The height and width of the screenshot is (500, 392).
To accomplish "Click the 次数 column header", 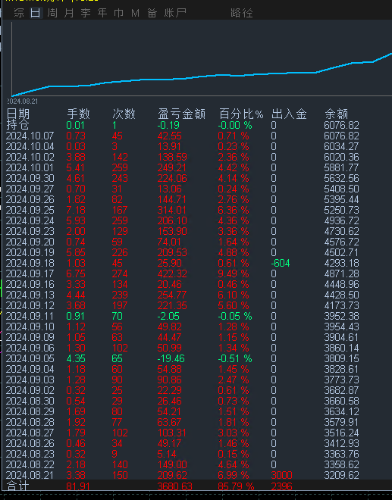I will (x=124, y=114).
